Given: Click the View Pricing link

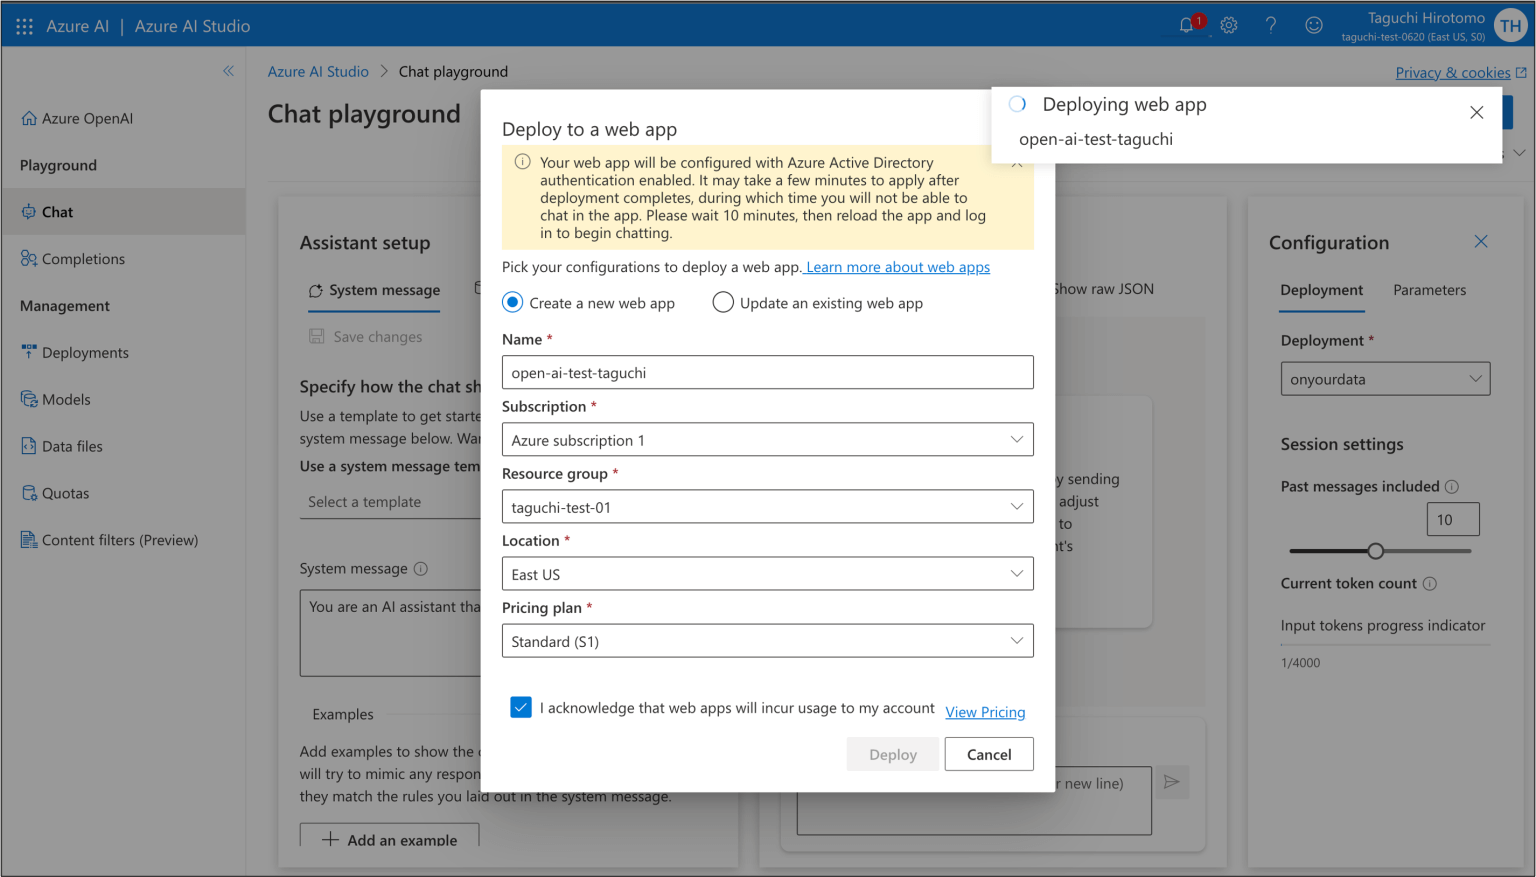Looking at the screenshot, I should click(x=985, y=711).
